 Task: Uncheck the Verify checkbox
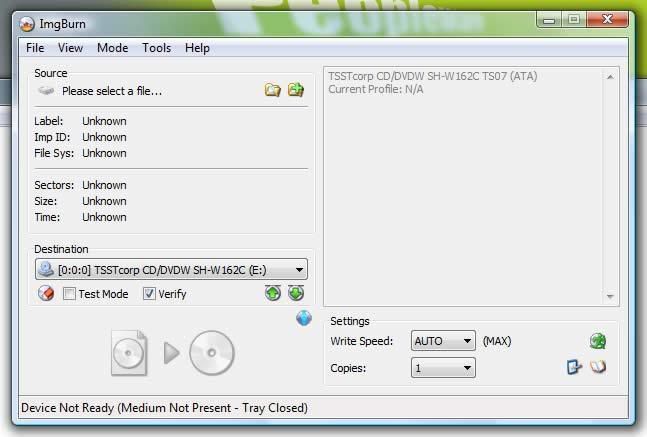[x=149, y=294]
